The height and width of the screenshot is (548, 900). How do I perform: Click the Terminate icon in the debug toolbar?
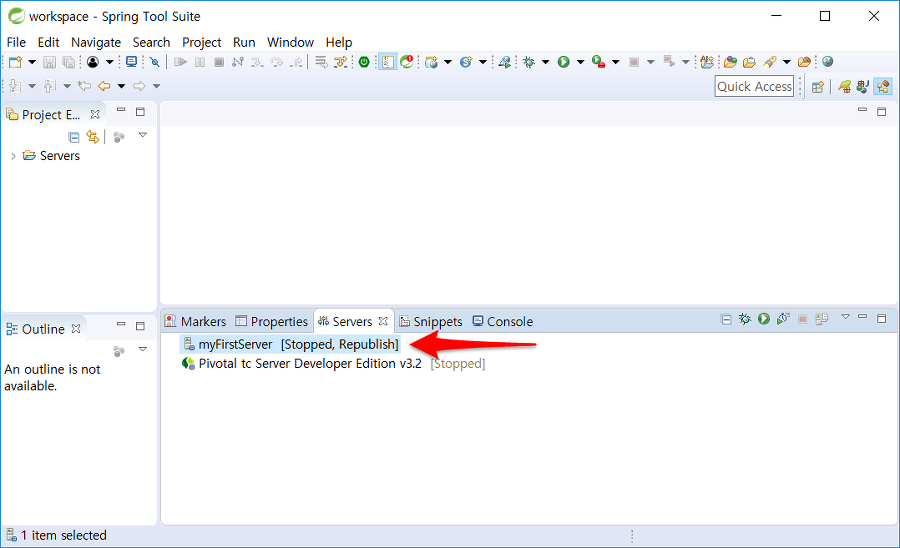[x=219, y=62]
